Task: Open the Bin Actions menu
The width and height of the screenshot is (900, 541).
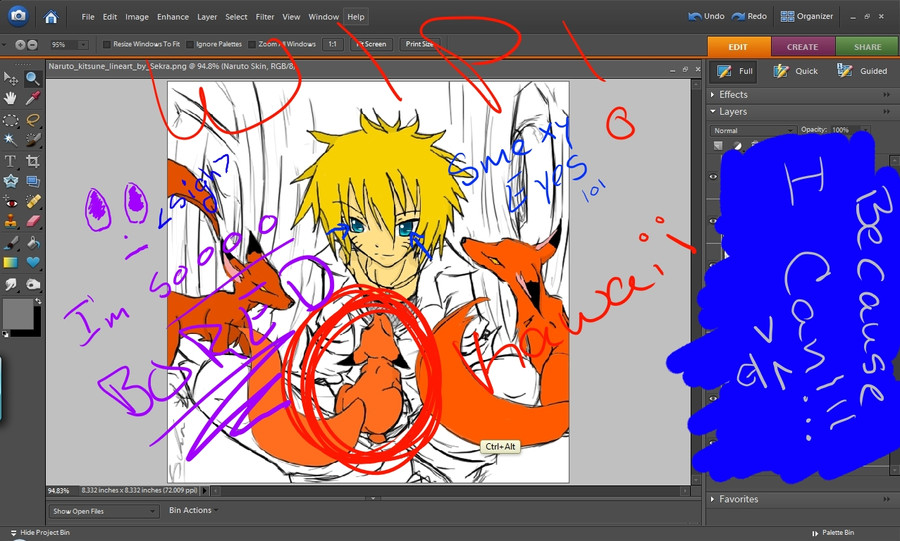Action: (193, 510)
